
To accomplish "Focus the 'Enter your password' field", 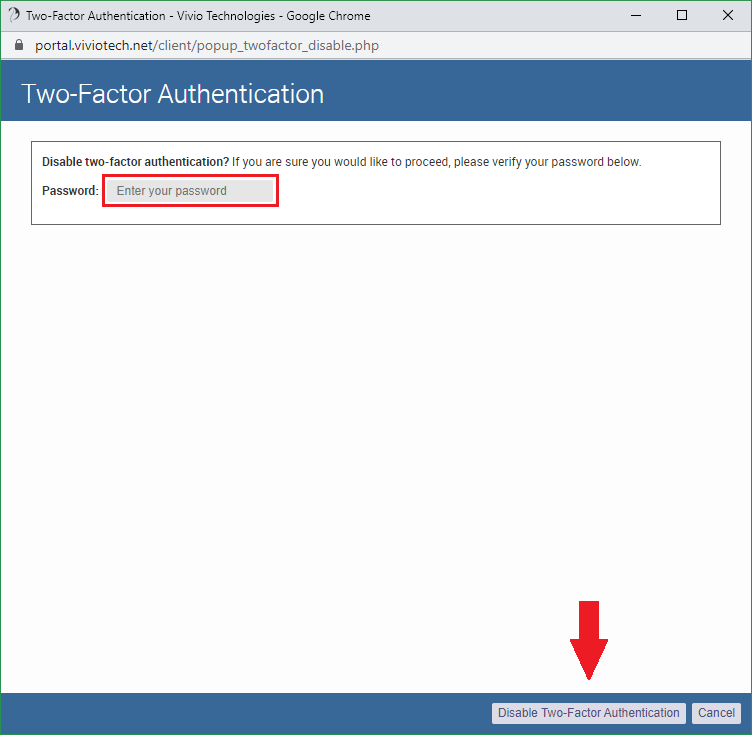I will (190, 191).
